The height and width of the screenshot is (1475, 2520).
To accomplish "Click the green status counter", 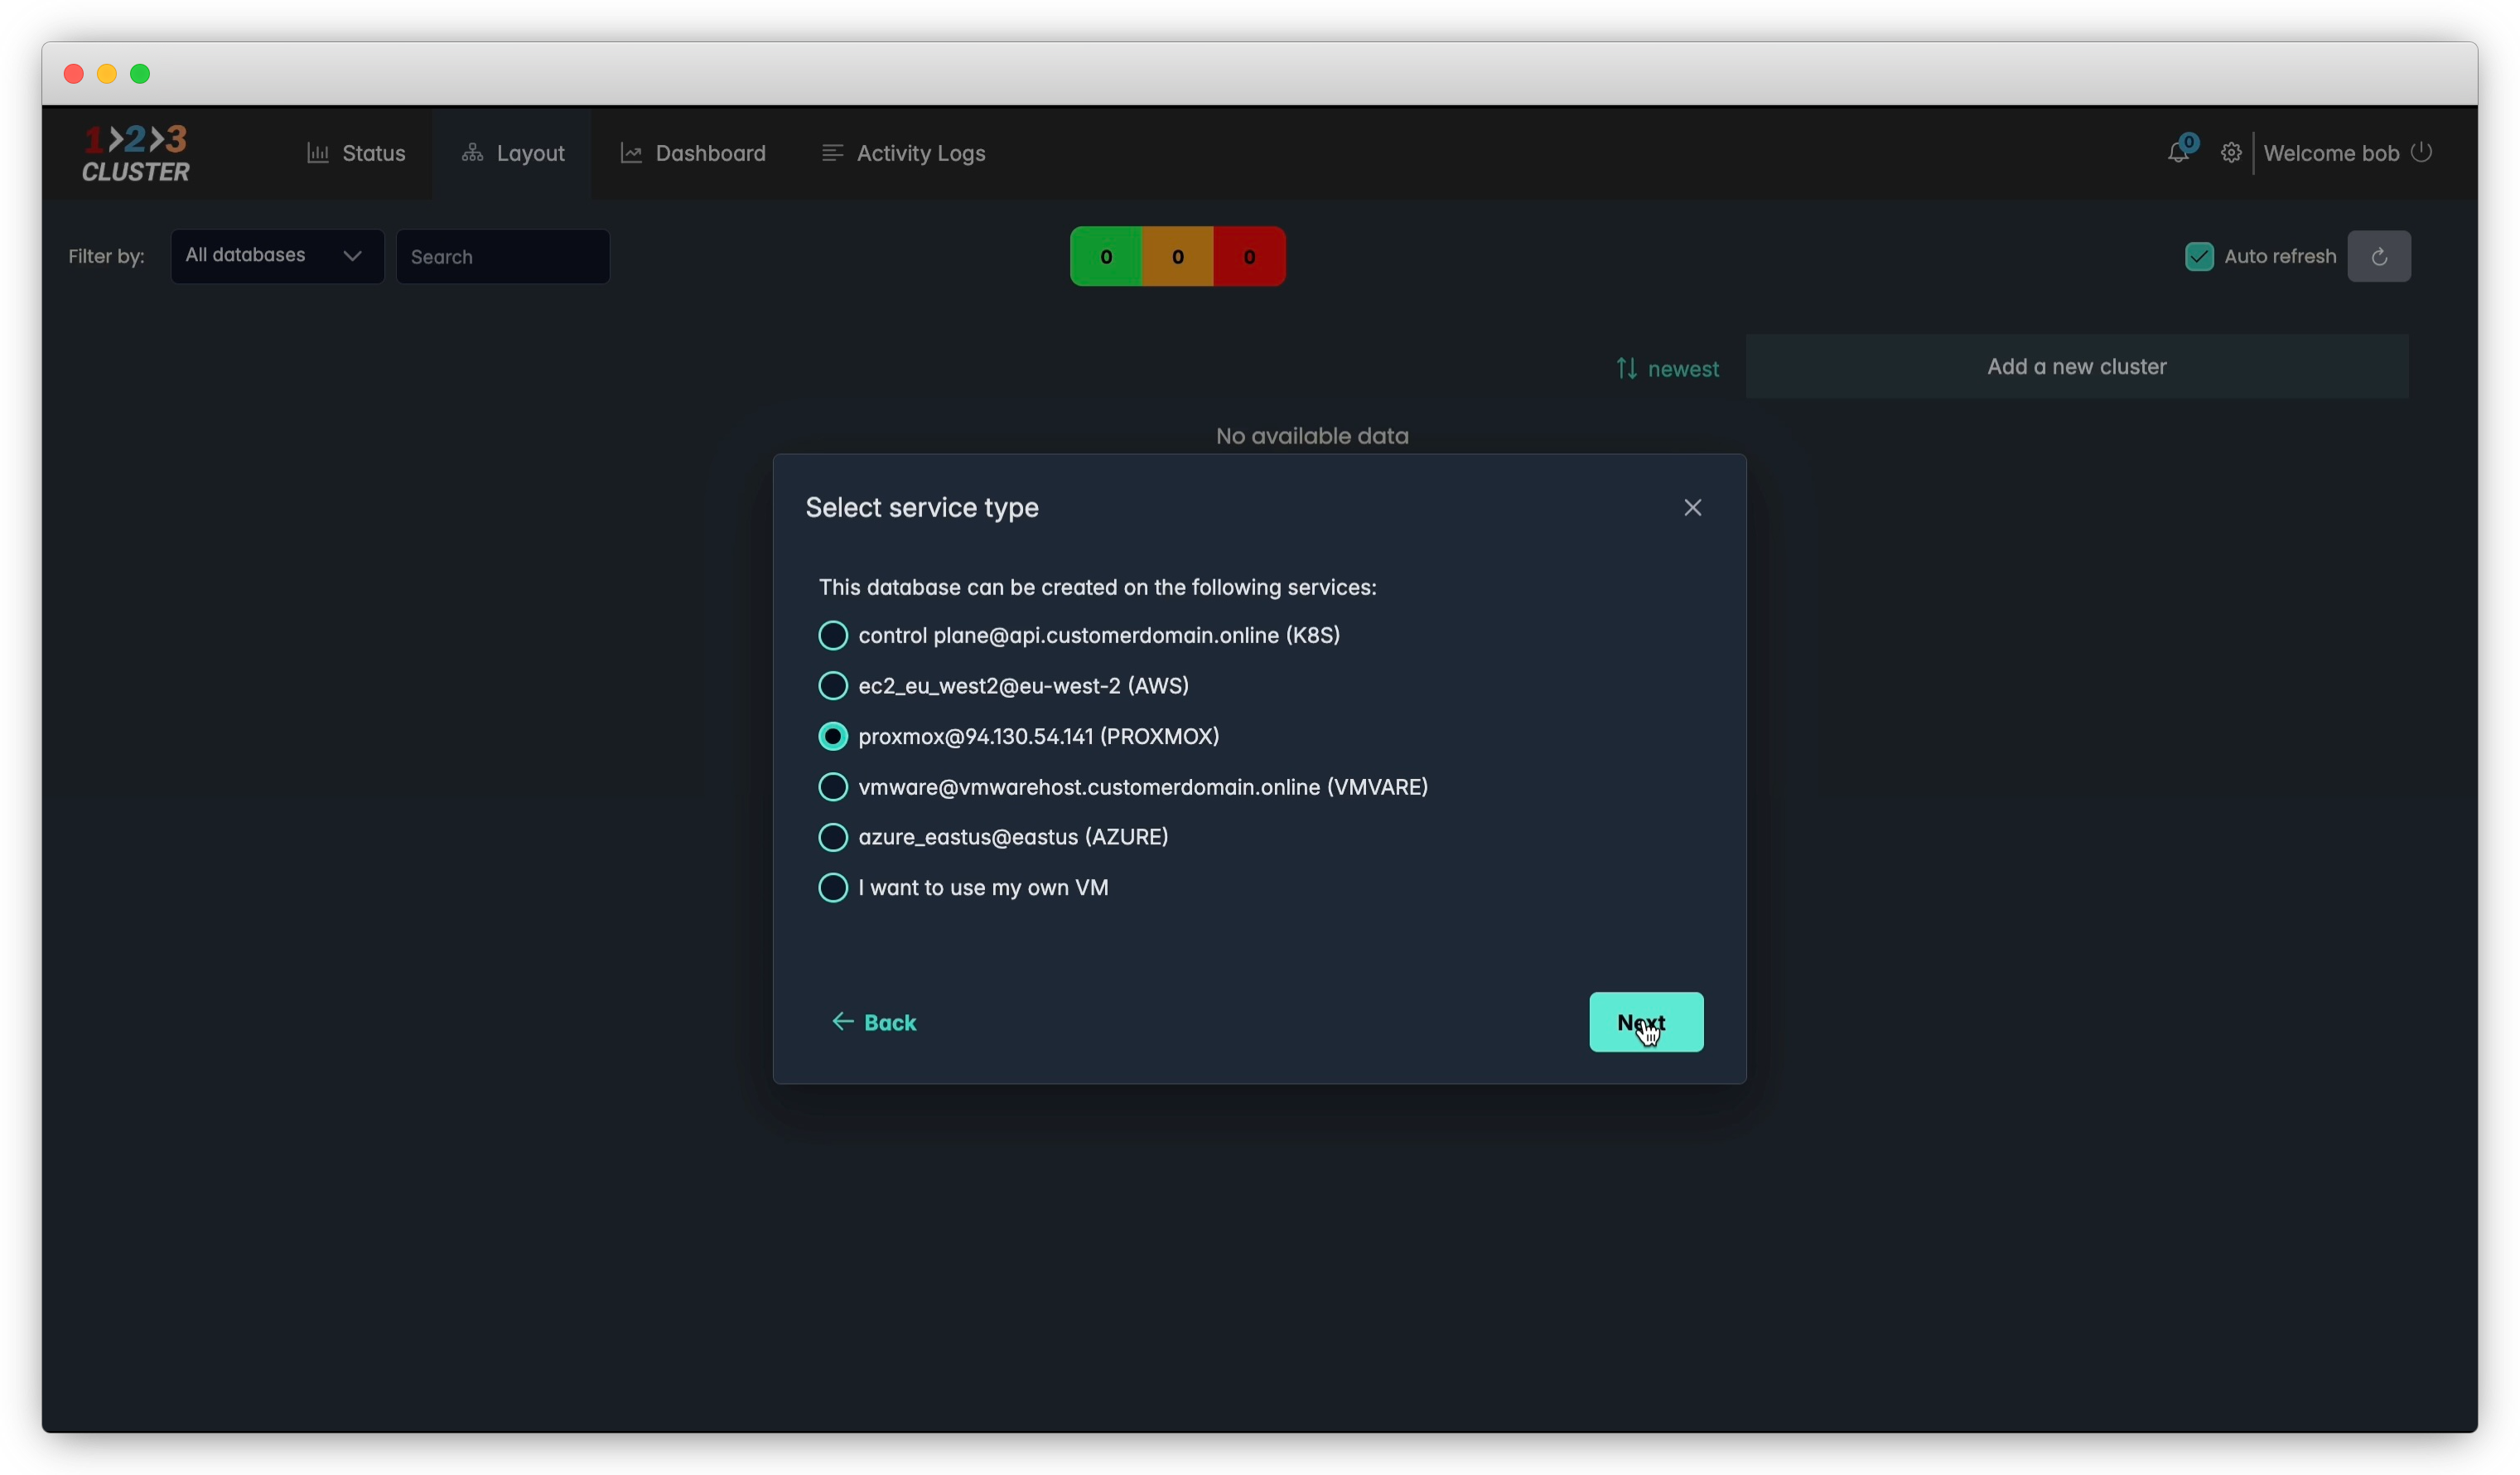I will click(x=1106, y=257).
